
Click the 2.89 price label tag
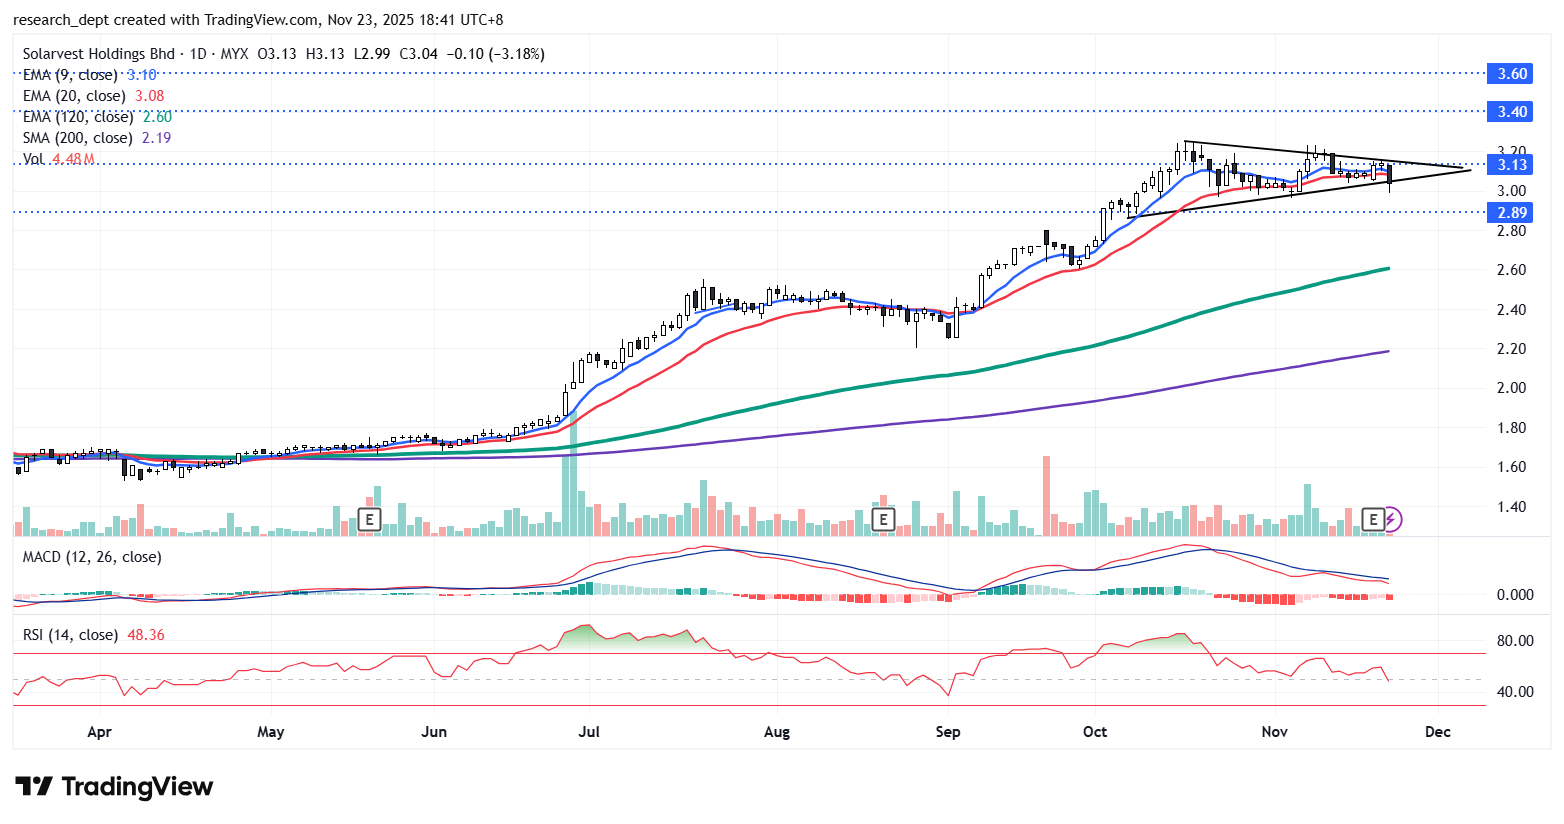tap(1511, 213)
